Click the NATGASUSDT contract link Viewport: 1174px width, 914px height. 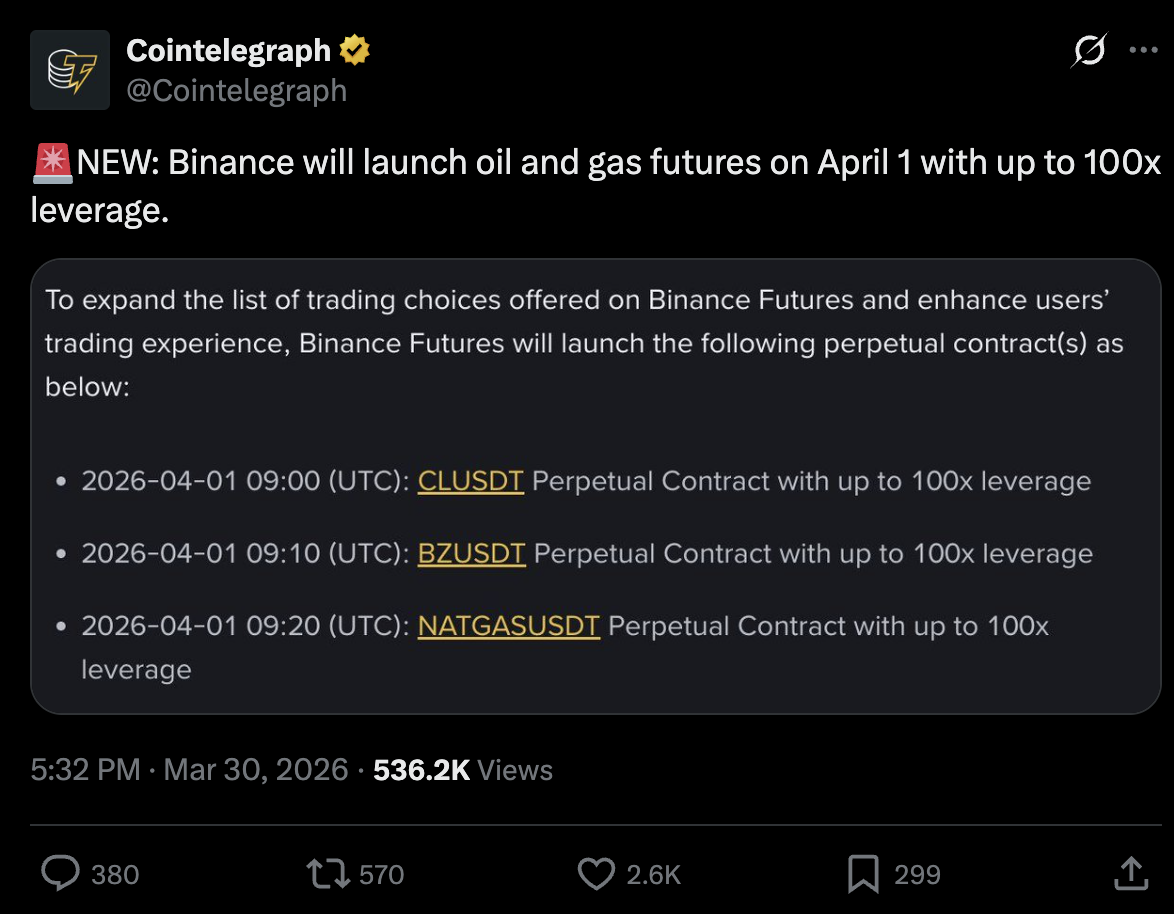[x=508, y=626]
